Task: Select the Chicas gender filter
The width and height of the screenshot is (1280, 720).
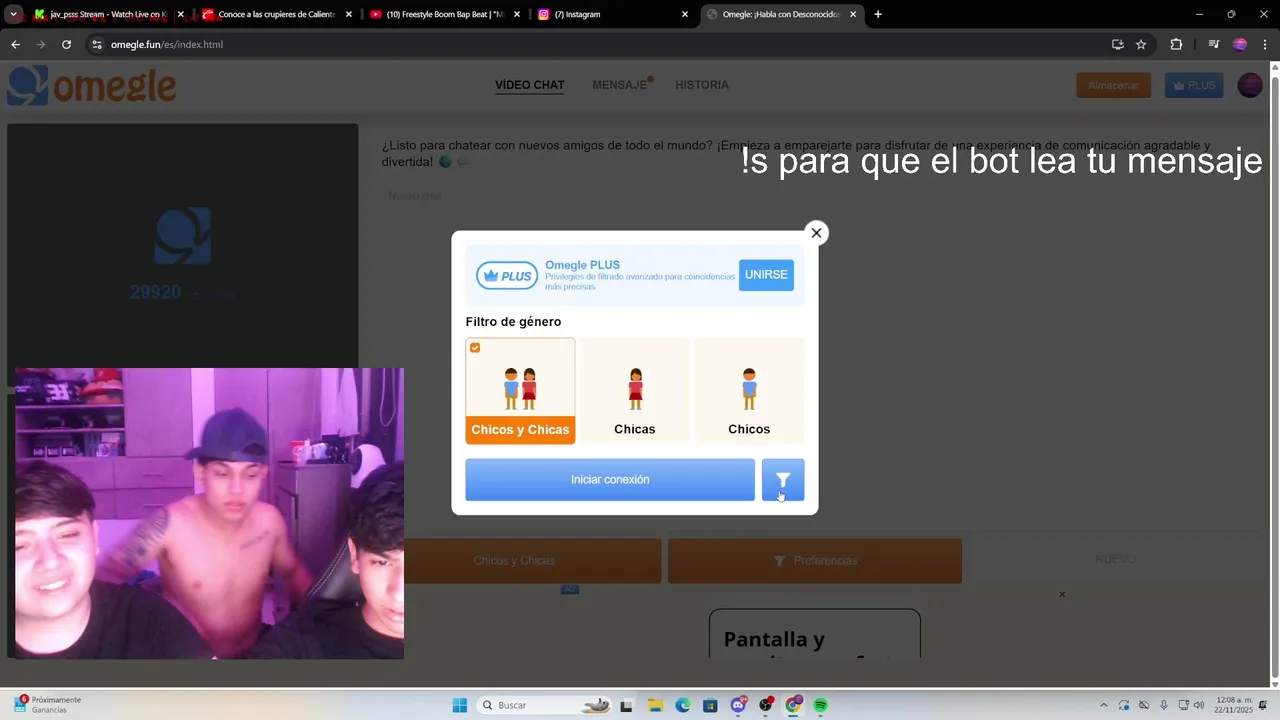Action: 635,391
